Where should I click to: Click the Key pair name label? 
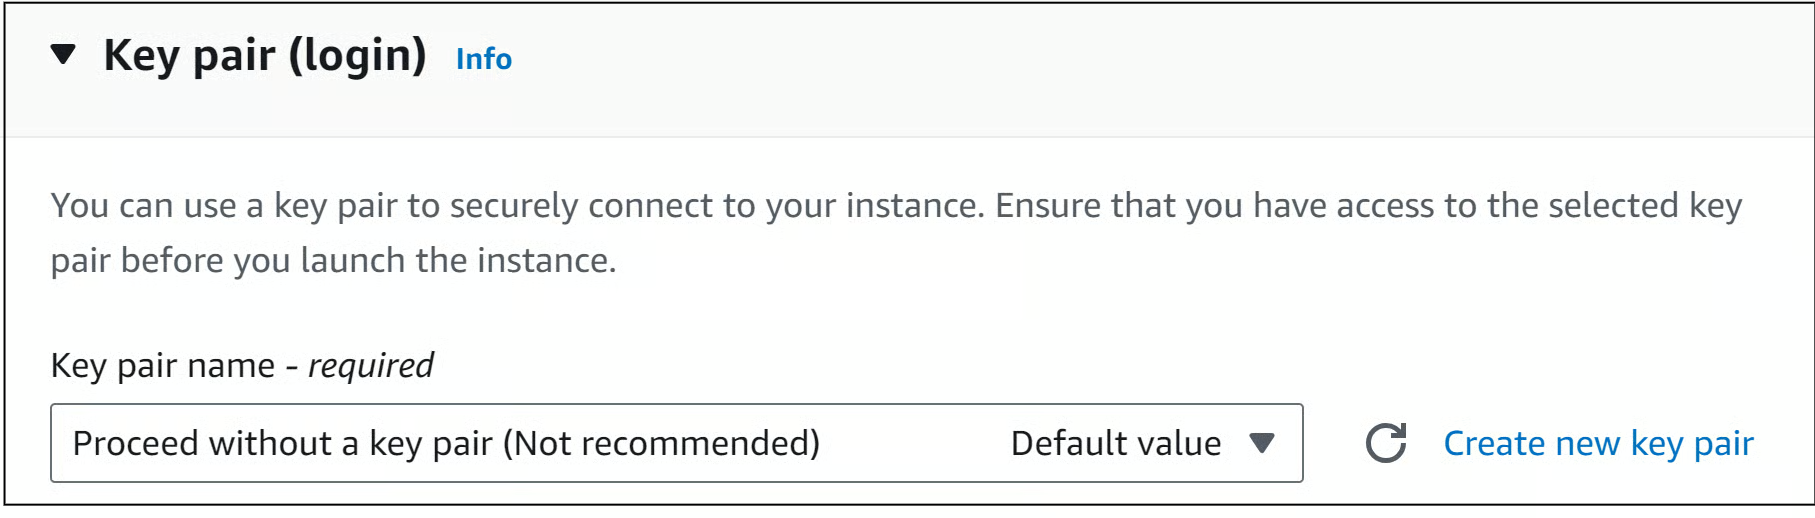pos(163,366)
